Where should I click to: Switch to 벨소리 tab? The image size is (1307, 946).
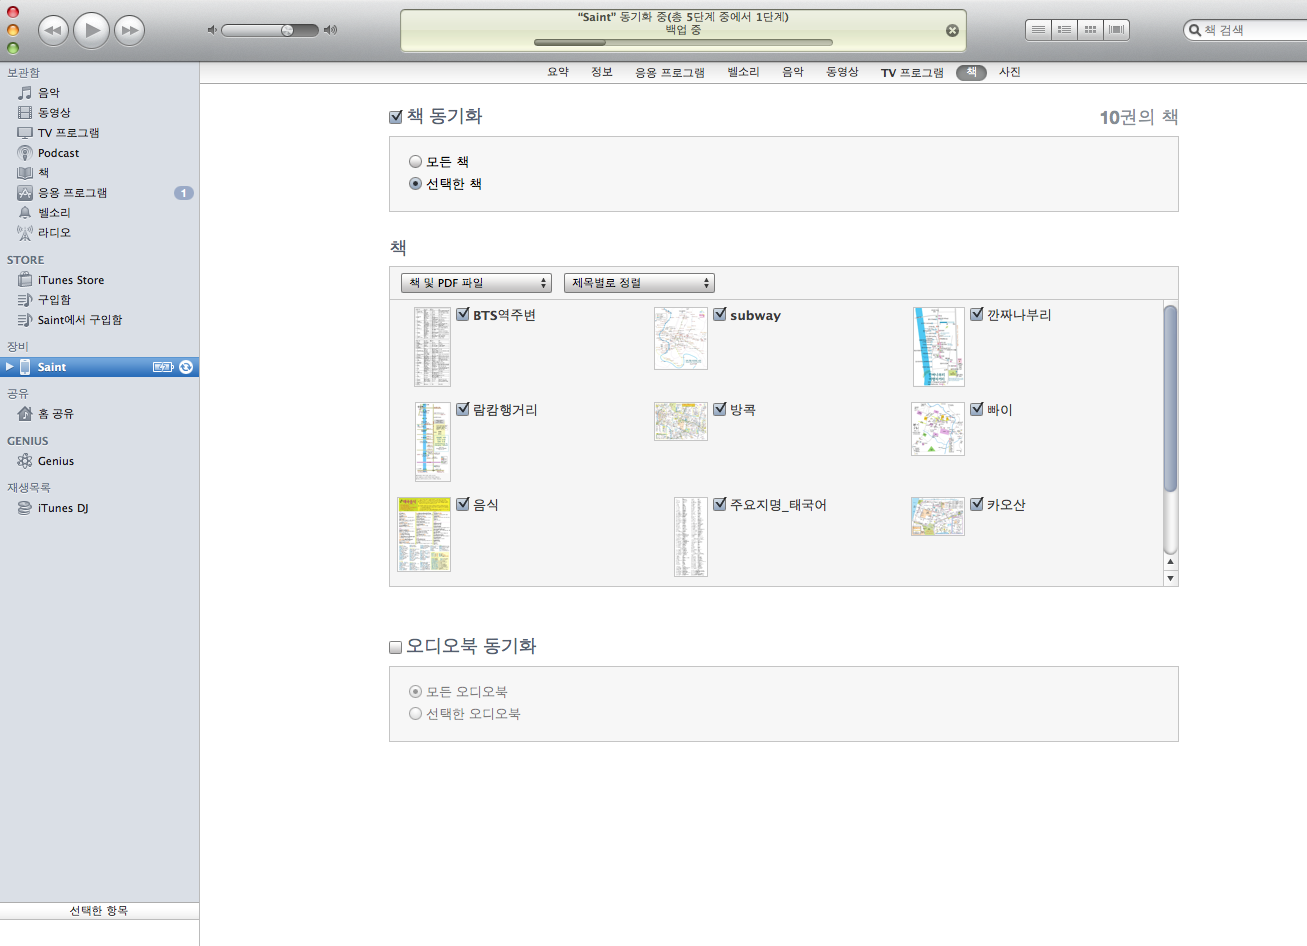(x=743, y=72)
